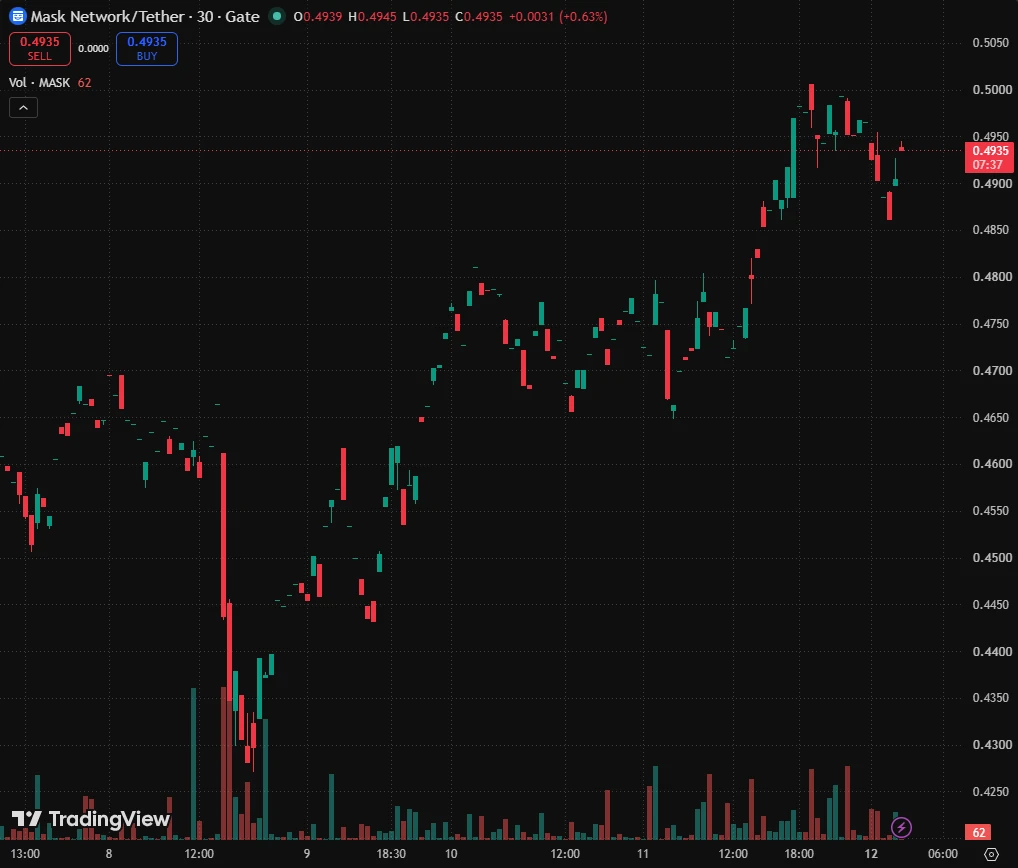Click the 0.4700 price axis label
The image size is (1018, 868).
991,371
